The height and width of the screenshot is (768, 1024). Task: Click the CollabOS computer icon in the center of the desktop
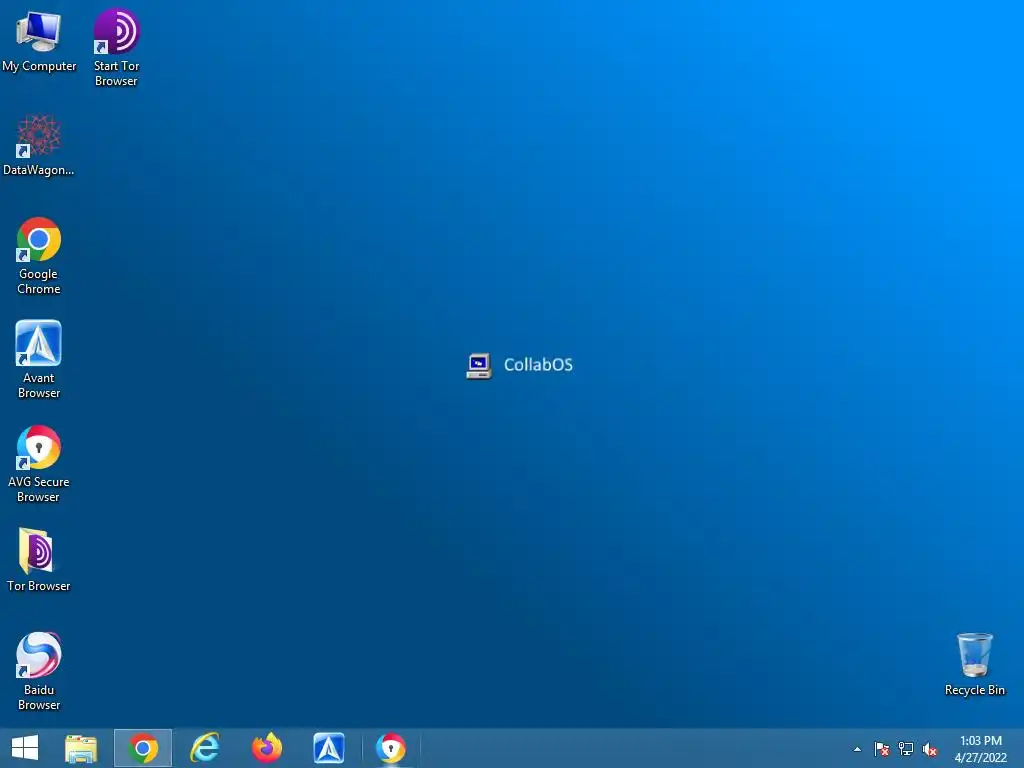[479, 366]
